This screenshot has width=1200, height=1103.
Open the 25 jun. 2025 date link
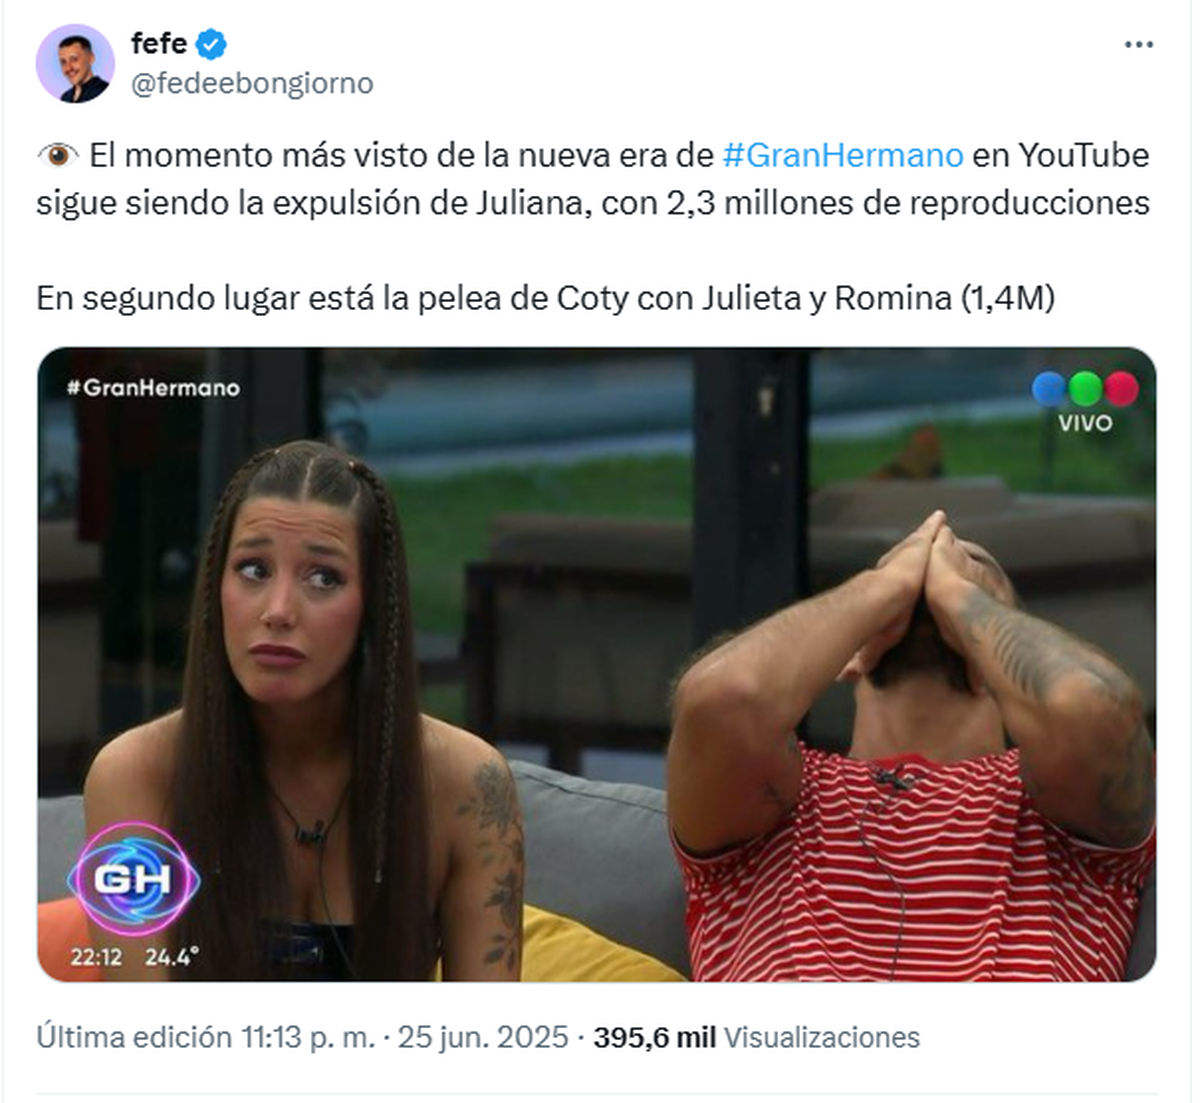[483, 1037]
